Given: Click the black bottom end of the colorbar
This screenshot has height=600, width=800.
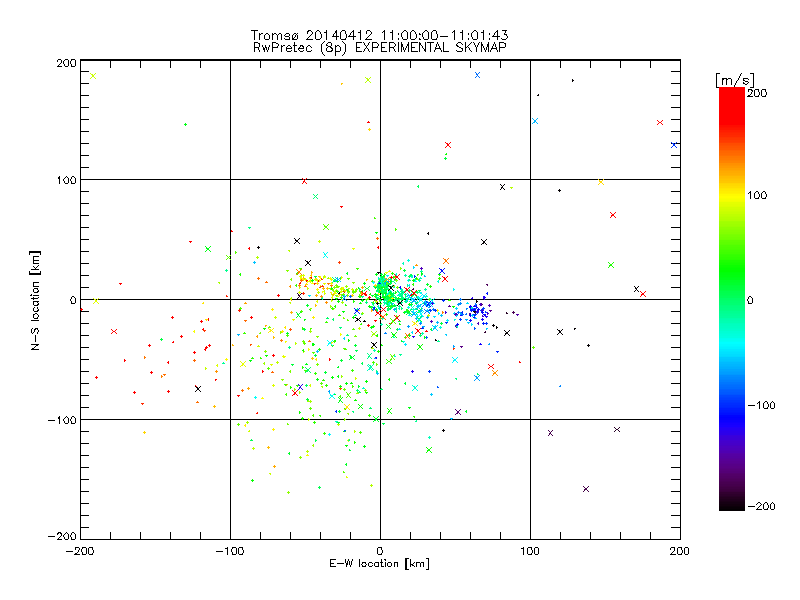Looking at the screenshot, I should pos(732,504).
